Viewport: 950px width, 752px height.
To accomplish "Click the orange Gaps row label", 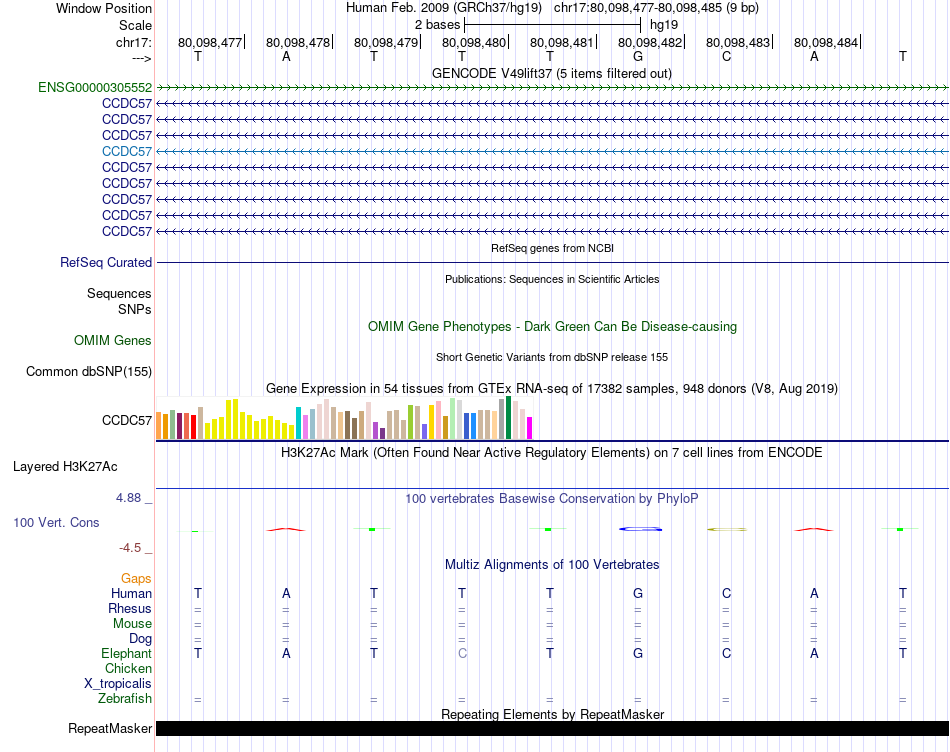I will click(136, 579).
